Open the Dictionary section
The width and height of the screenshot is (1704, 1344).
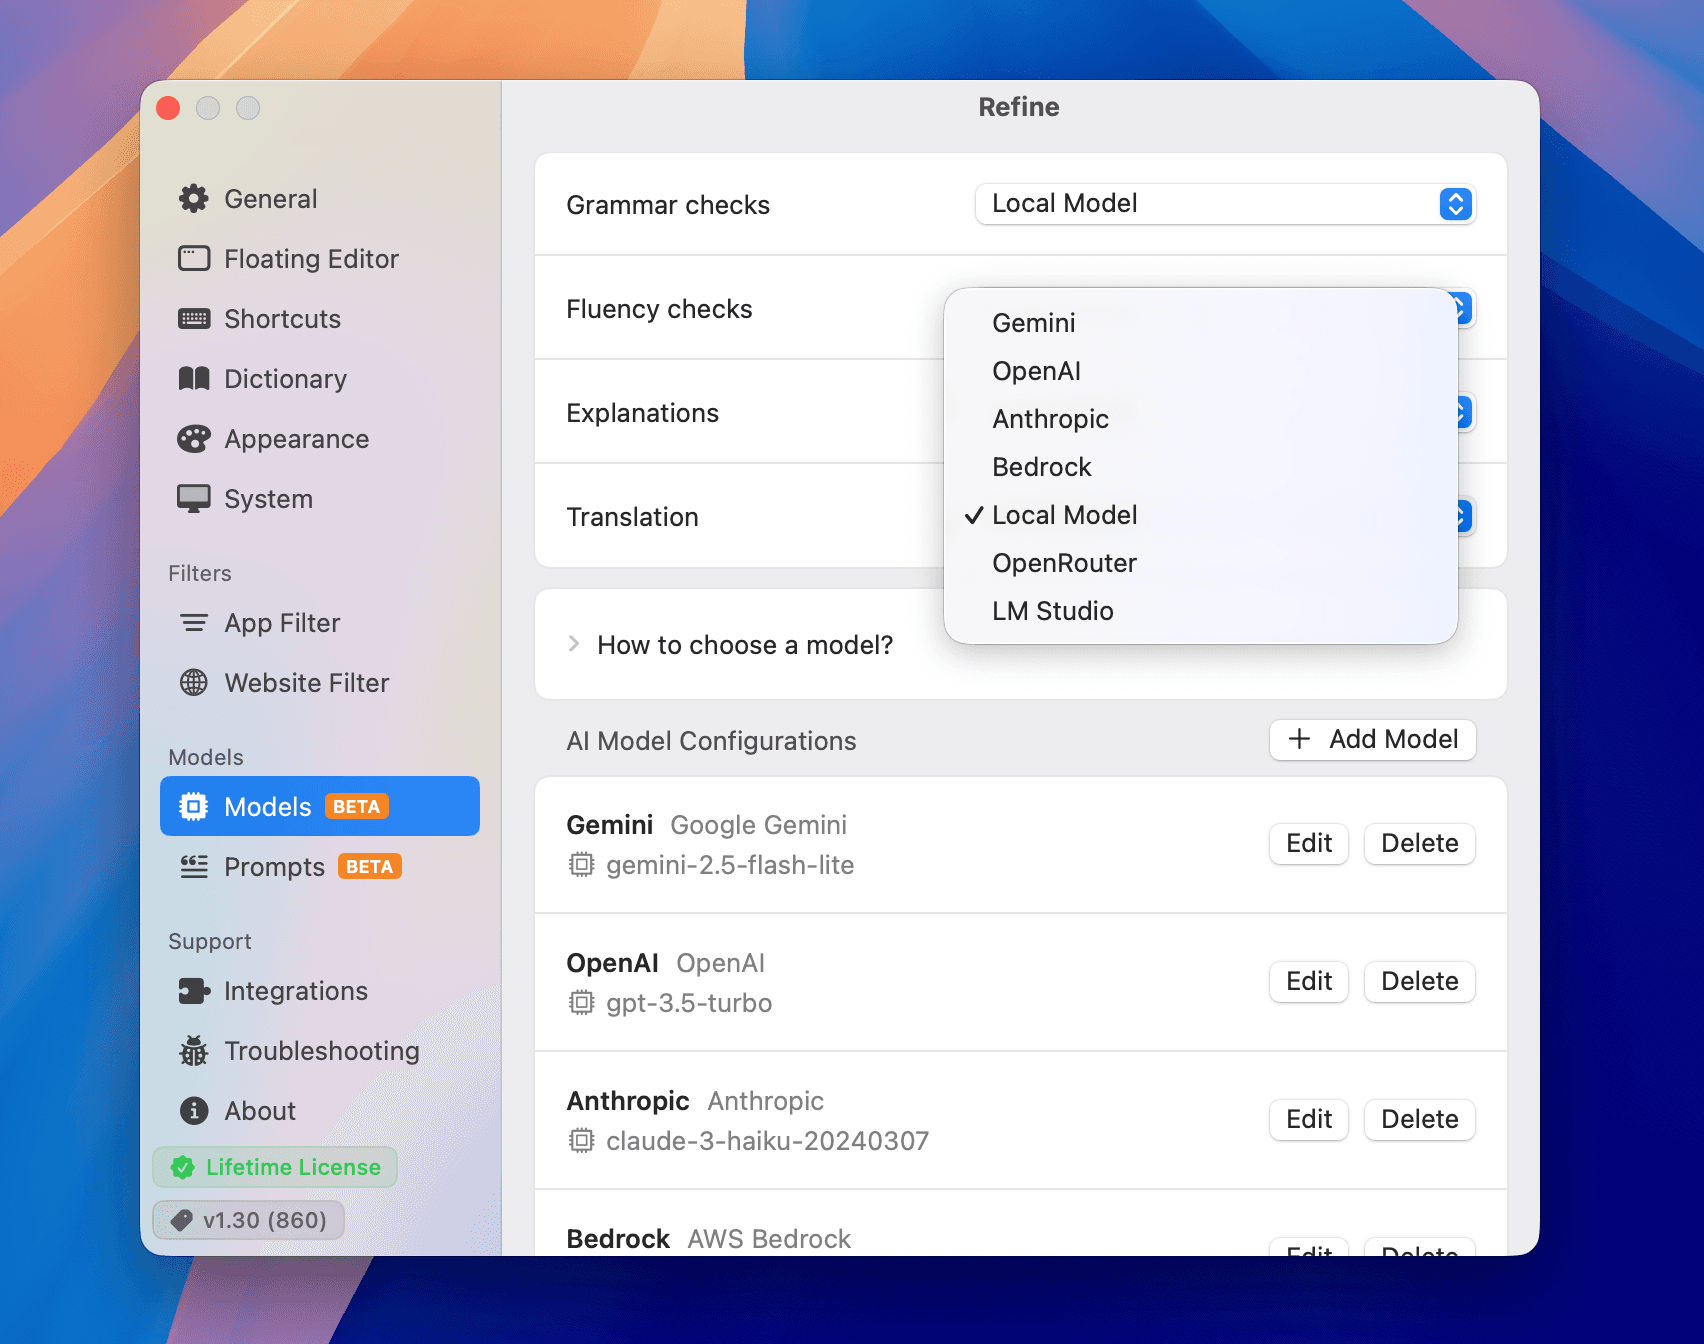320,379
